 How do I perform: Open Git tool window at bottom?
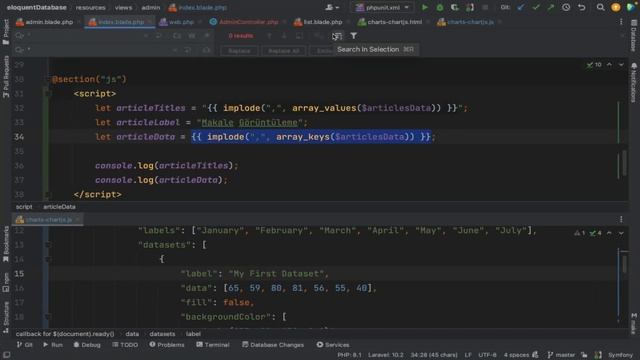24,345
